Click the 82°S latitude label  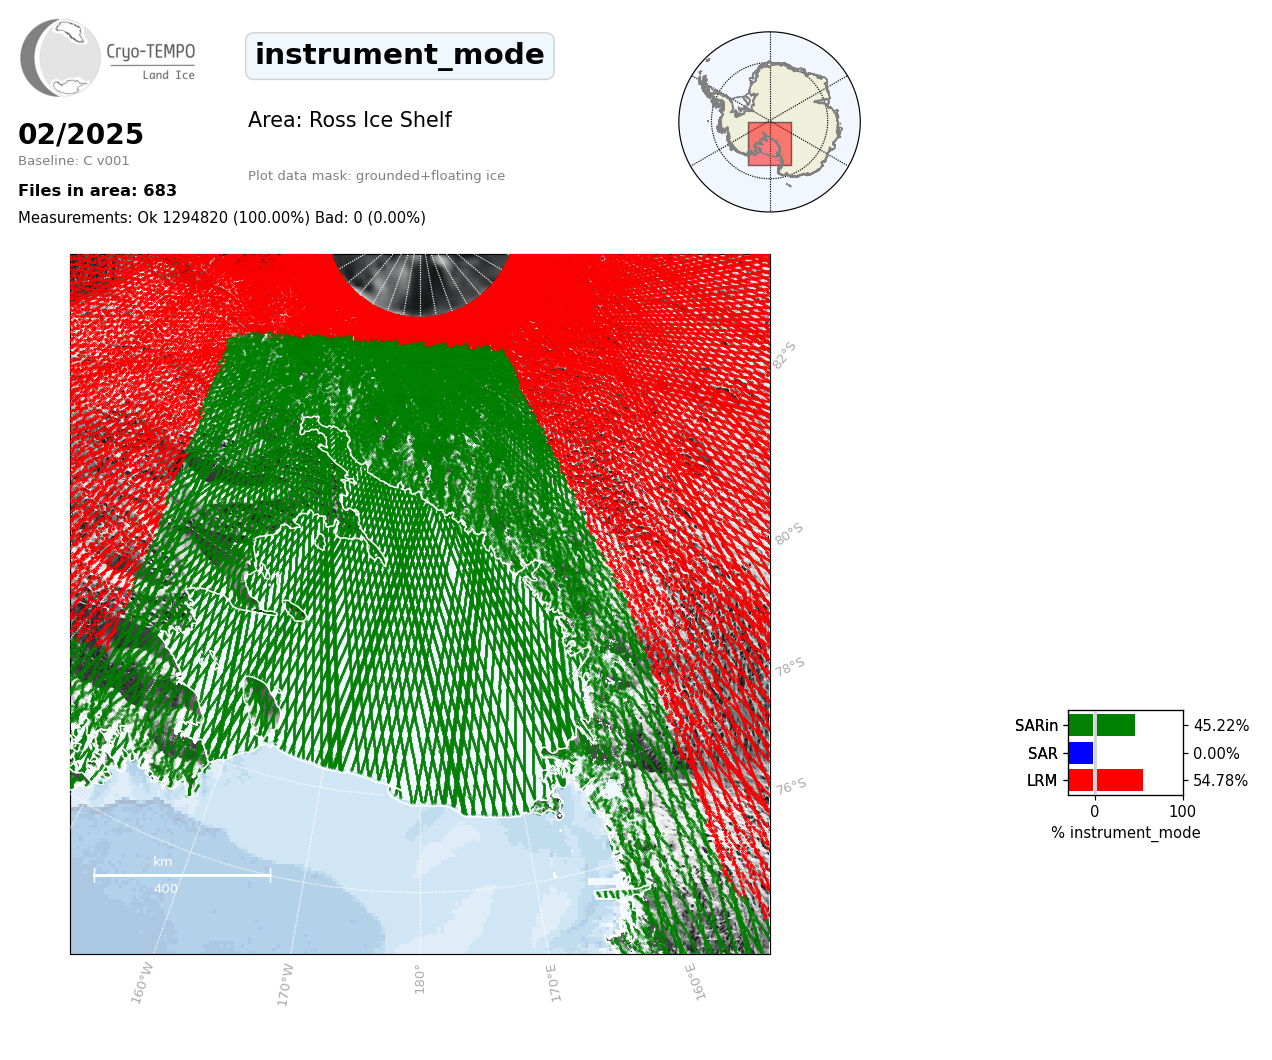coord(785,355)
